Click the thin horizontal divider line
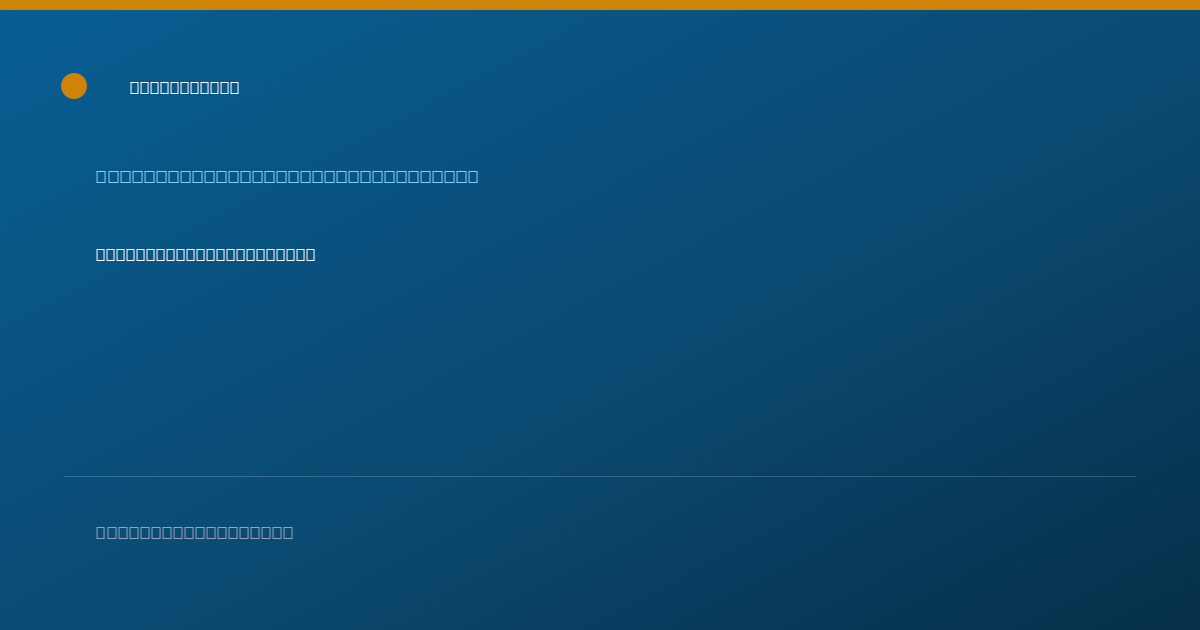This screenshot has width=1200, height=630. (600, 477)
